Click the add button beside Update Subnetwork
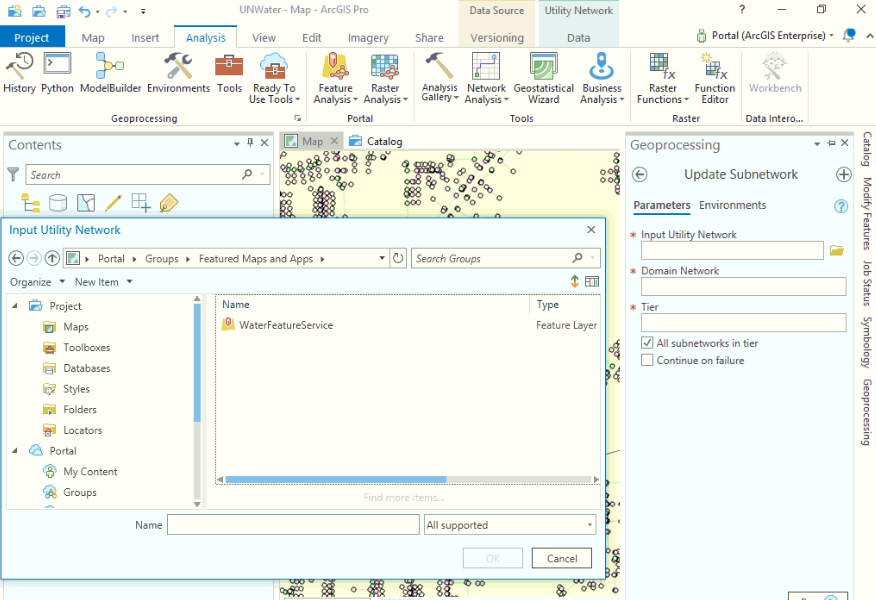Screen dimensions: 876x600 844,174
